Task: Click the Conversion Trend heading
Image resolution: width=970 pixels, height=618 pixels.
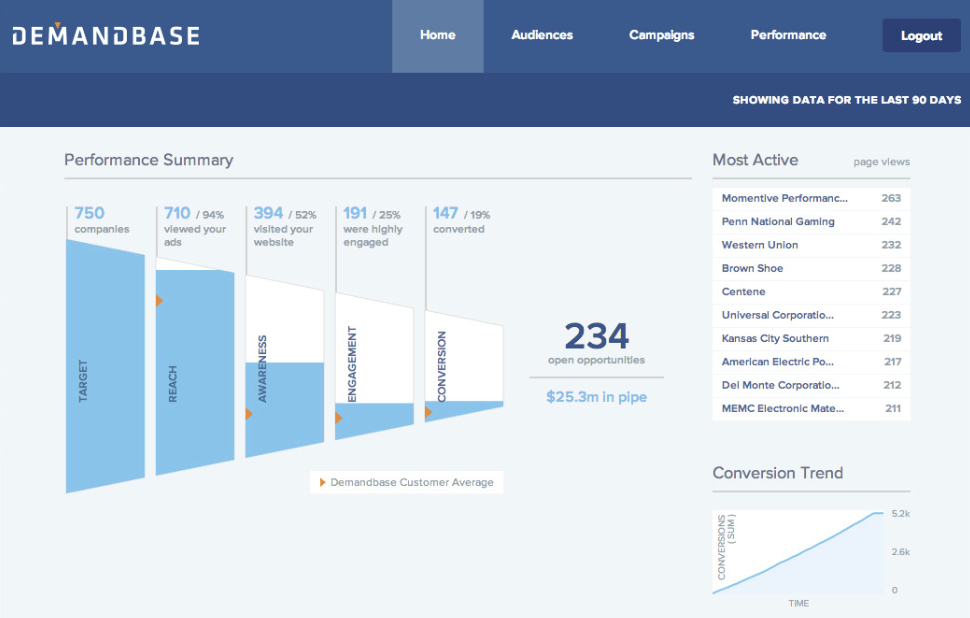Action: coord(778,473)
